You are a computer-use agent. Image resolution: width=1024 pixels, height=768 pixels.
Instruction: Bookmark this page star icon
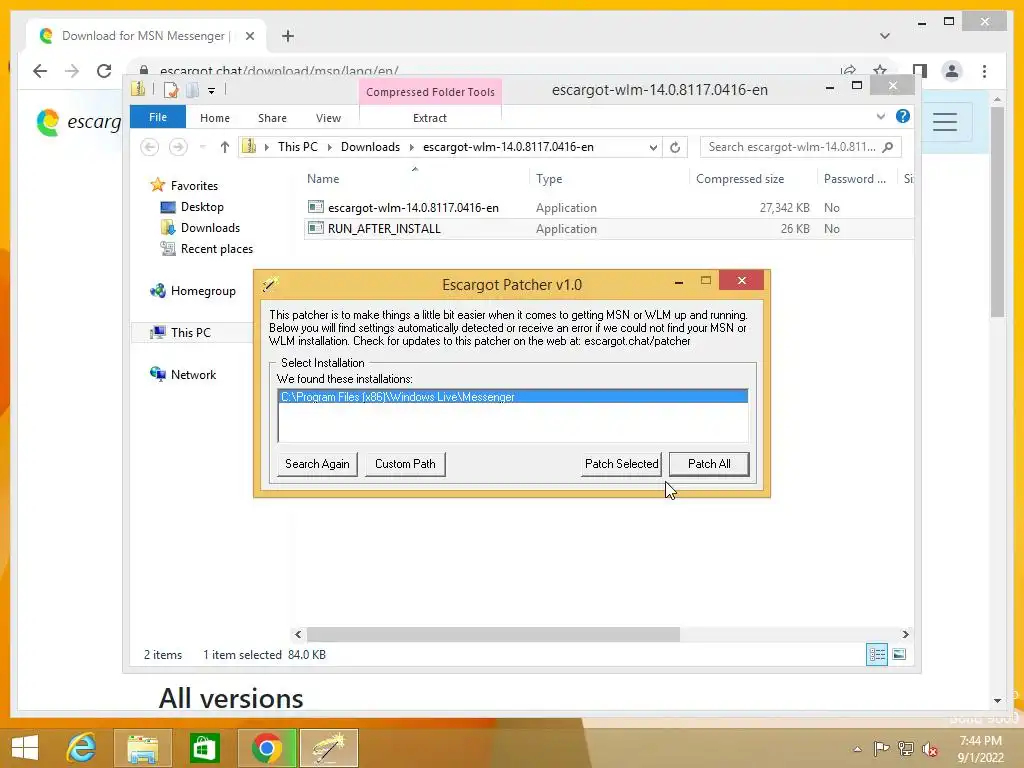pyautogui.click(x=880, y=70)
